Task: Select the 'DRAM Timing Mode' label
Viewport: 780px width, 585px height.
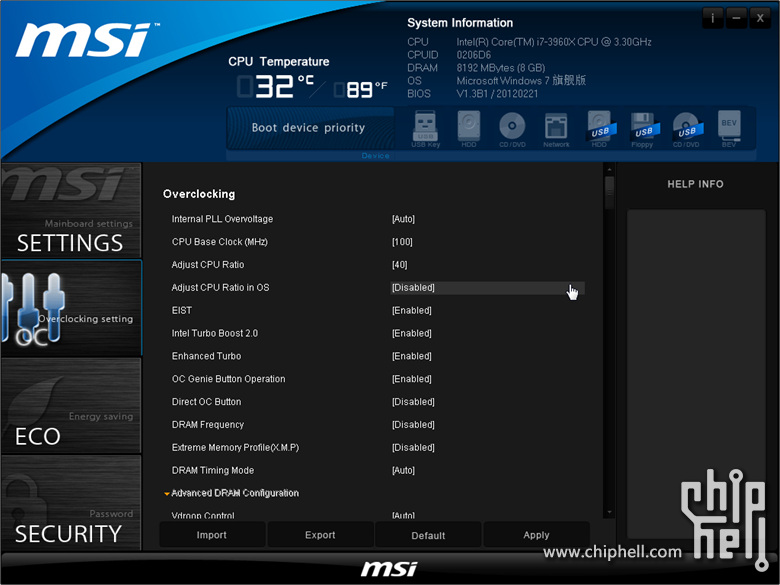Action: (213, 471)
